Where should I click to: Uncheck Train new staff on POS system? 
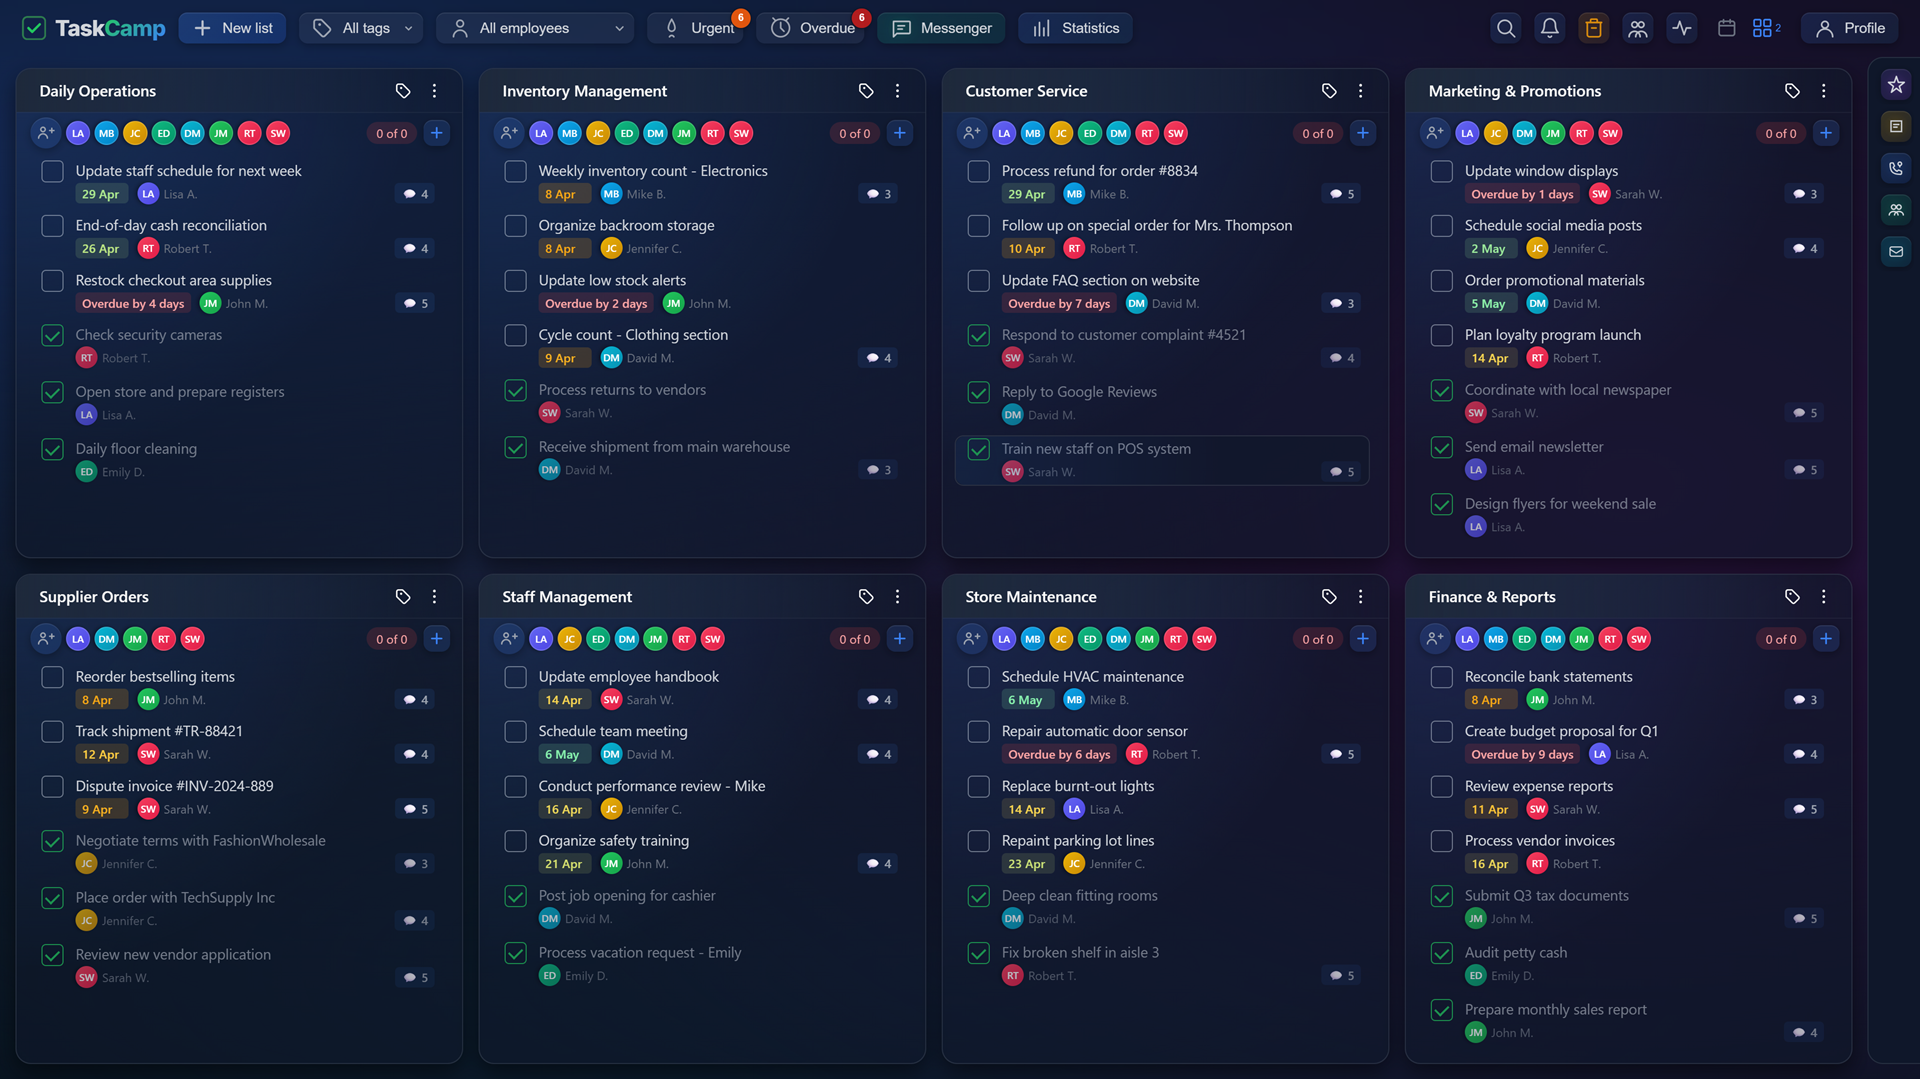979,450
